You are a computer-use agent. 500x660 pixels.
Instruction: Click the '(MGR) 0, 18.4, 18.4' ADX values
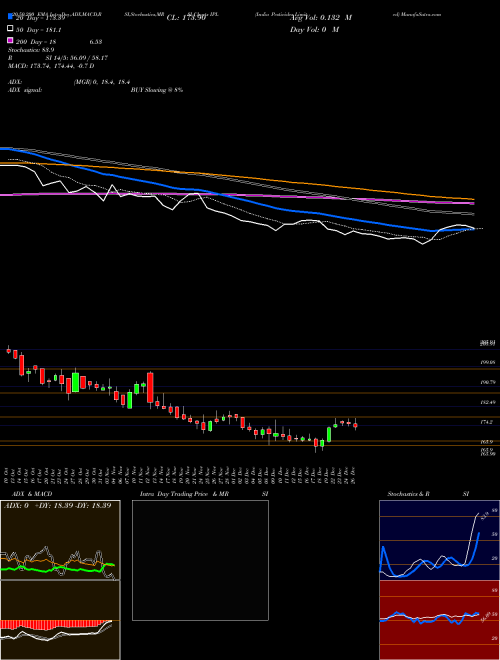pyautogui.click(x=102, y=82)
